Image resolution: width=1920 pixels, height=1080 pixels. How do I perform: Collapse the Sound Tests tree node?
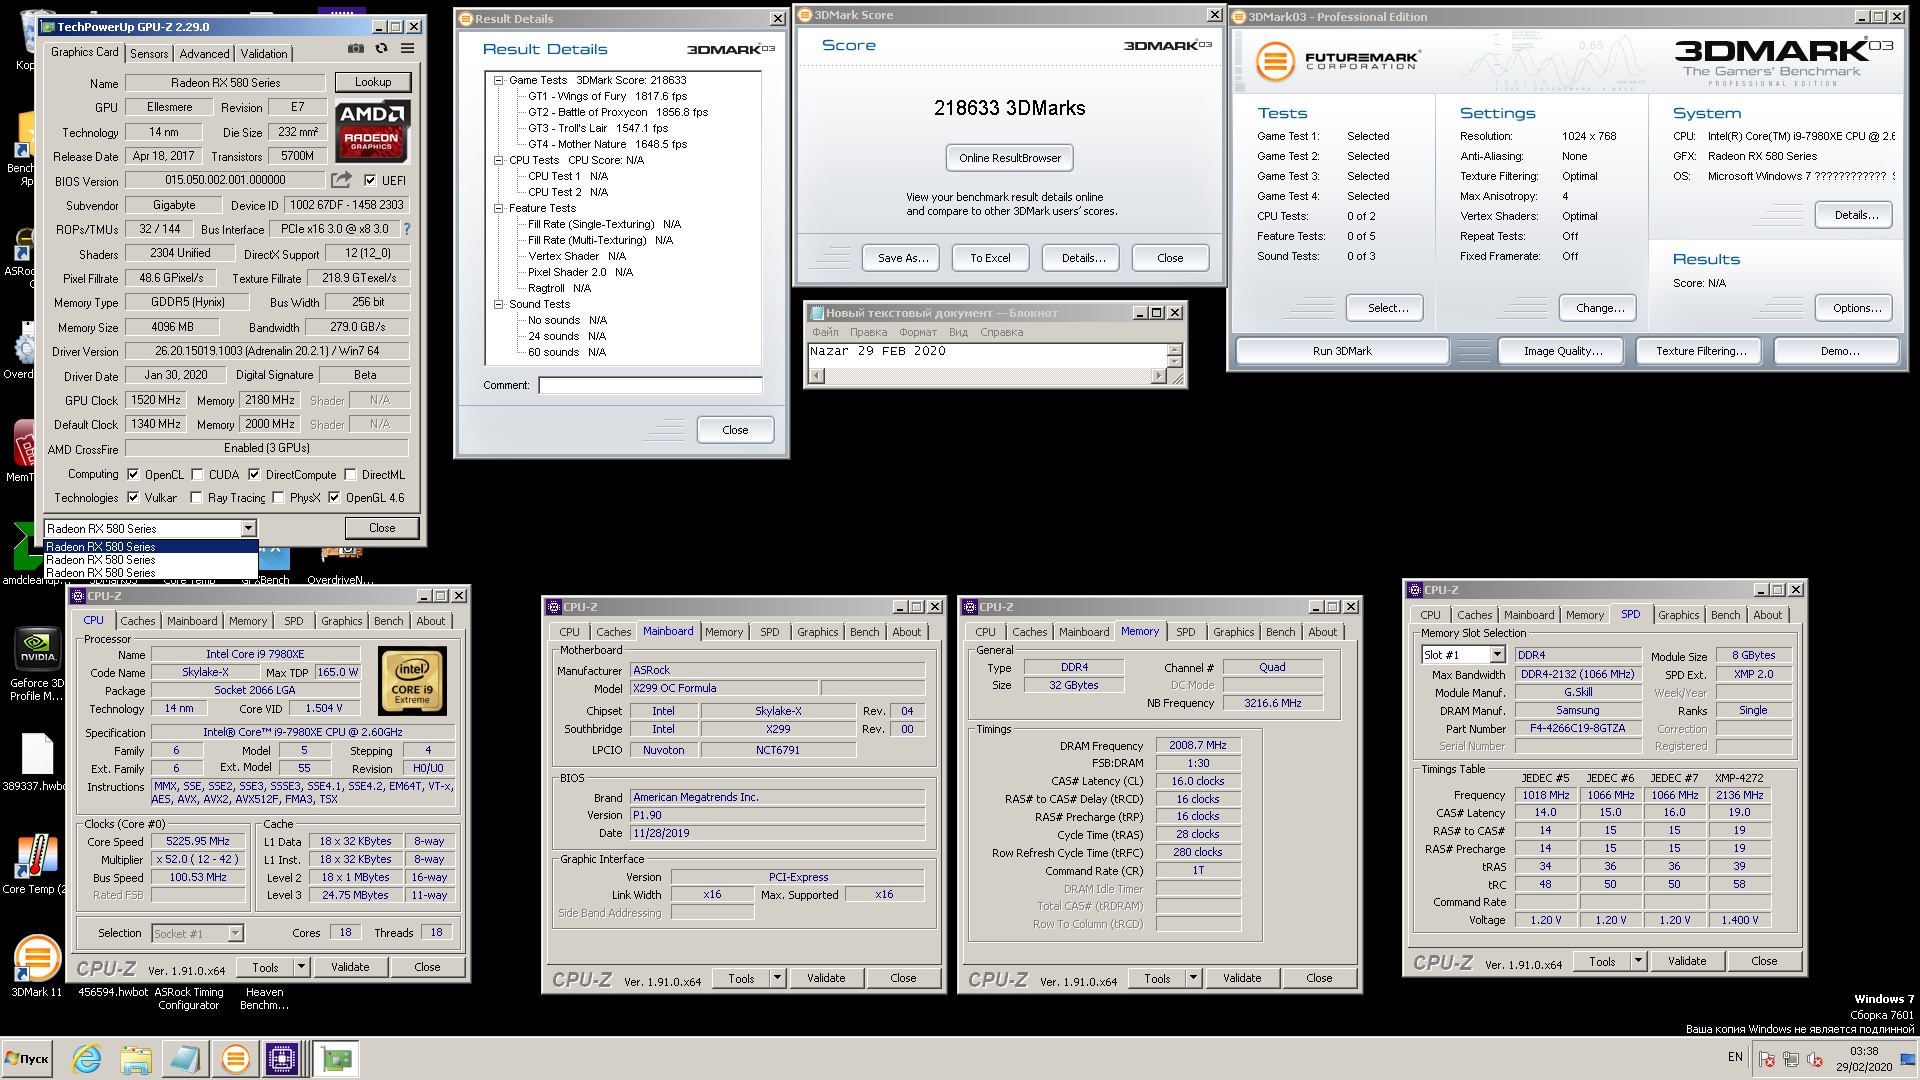[498, 304]
